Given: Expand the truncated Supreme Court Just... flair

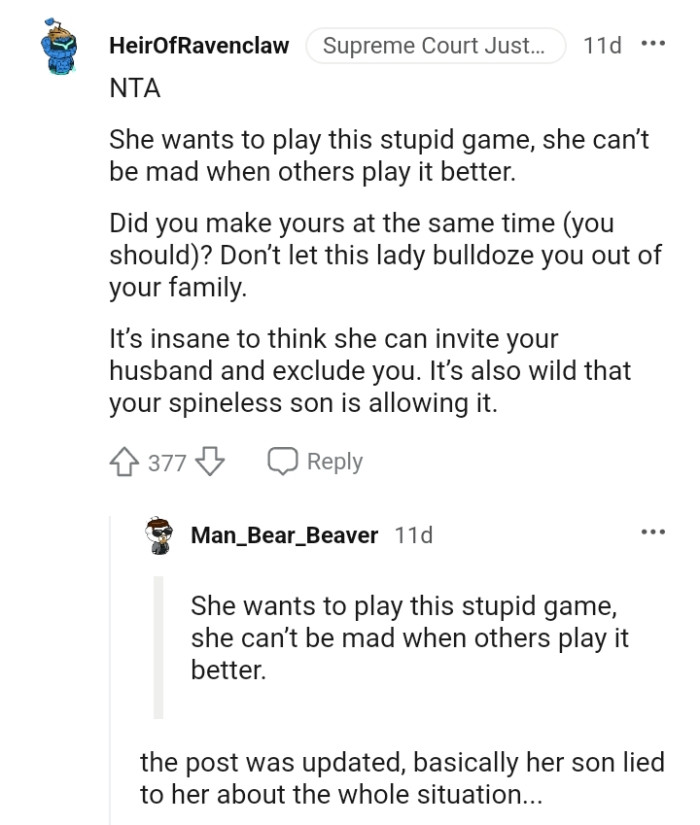Looking at the screenshot, I should coord(435,45).
